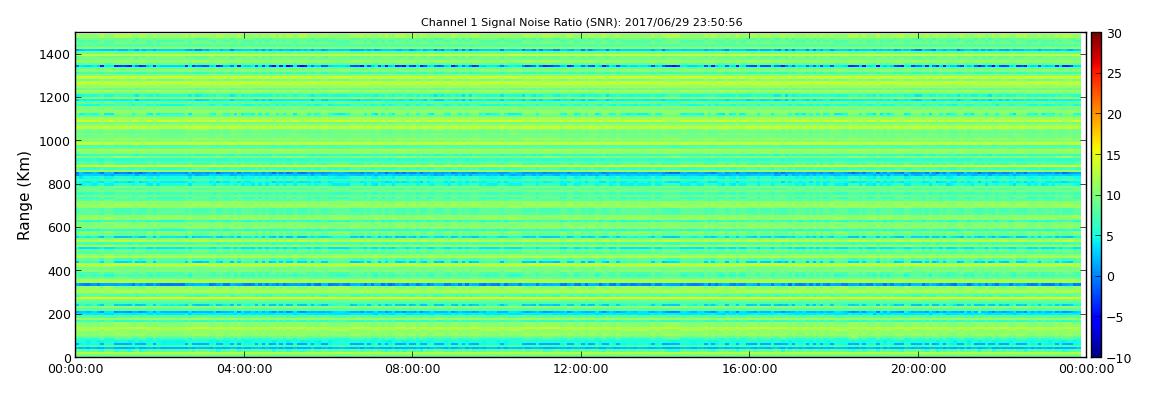Click the 'Range (Km)' y-axis label
This screenshot has height=407, width=1150.
pyautogui.click(x=23, y=196)
